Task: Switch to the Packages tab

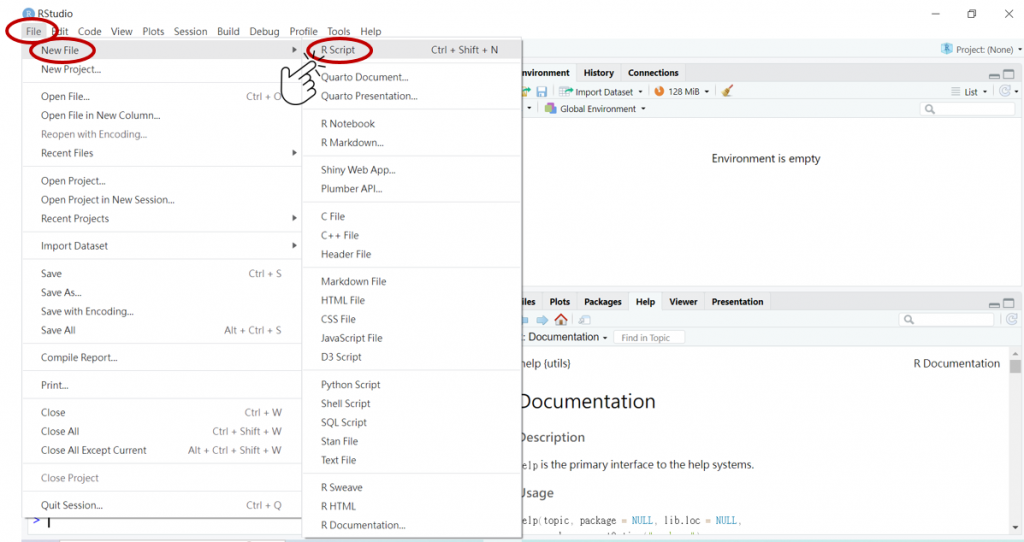Action: 603,302
